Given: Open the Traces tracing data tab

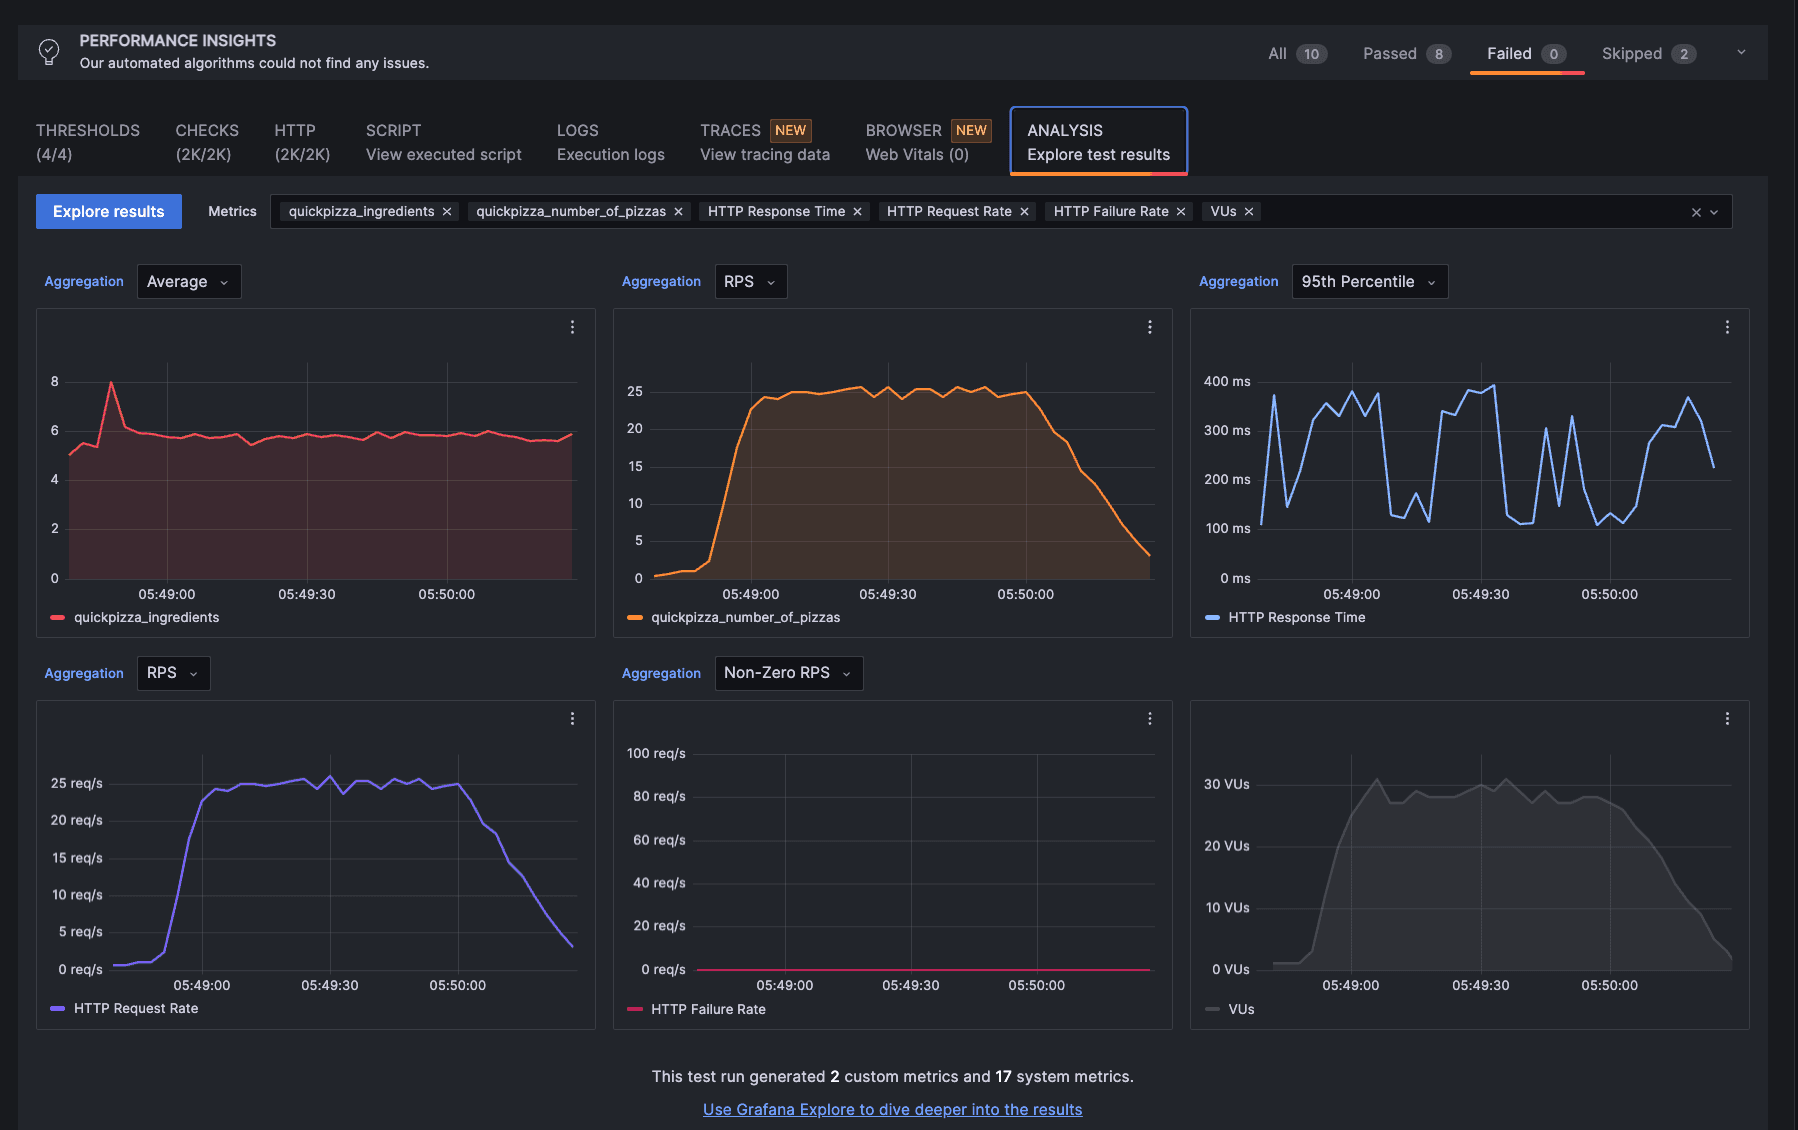Looking at the screenshot, I should 764,141.
